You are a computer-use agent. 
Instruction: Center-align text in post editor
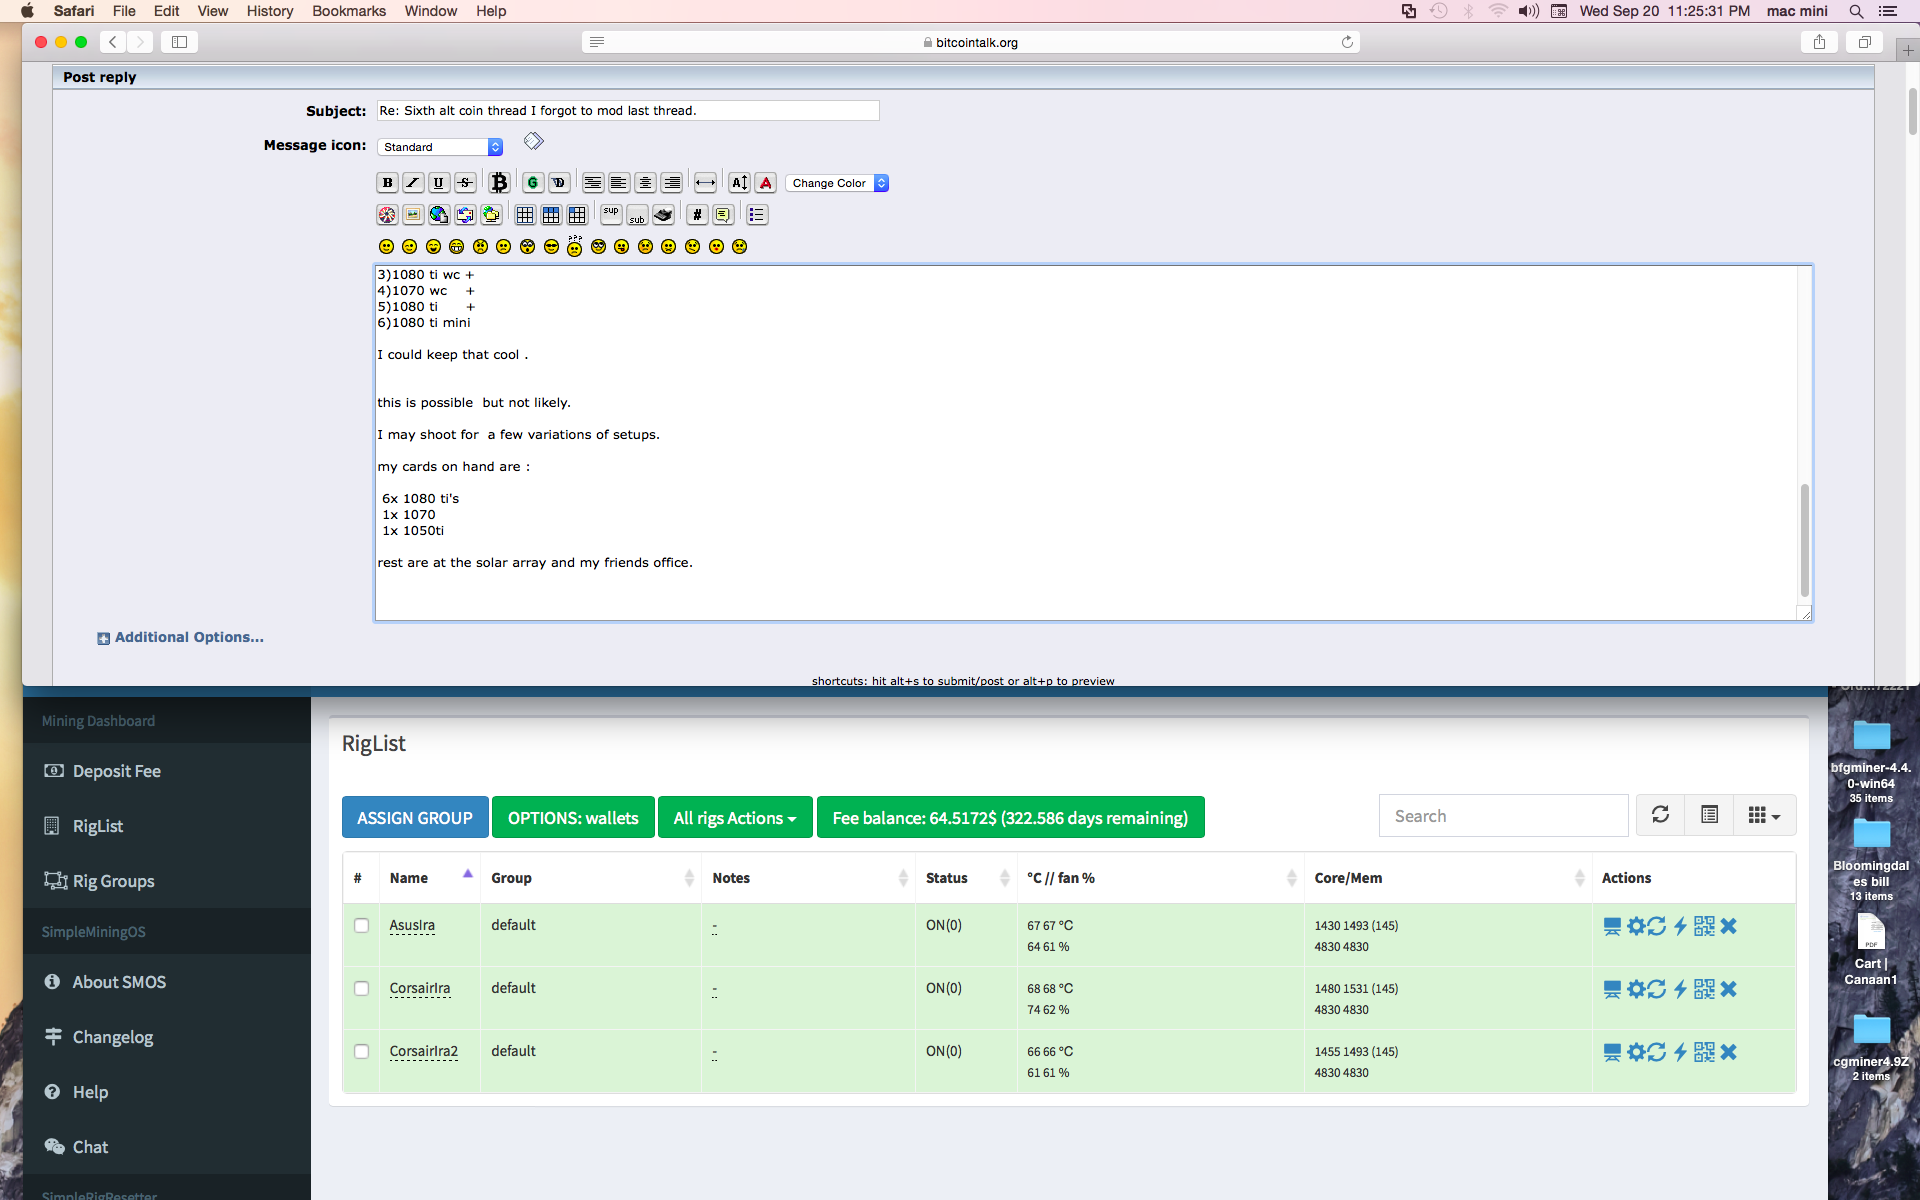(x=646, y=183)
